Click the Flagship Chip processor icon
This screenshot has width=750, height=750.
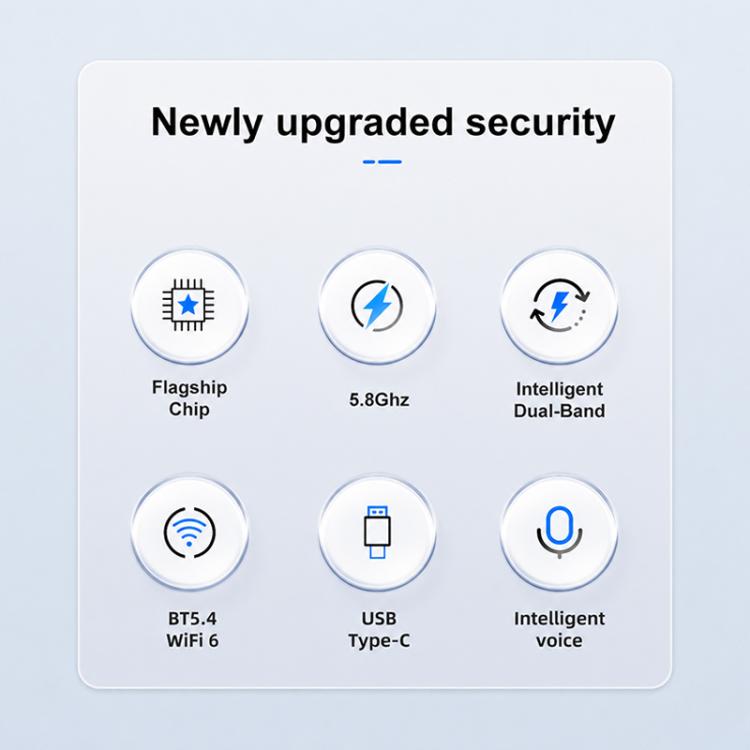pos(188,305)
